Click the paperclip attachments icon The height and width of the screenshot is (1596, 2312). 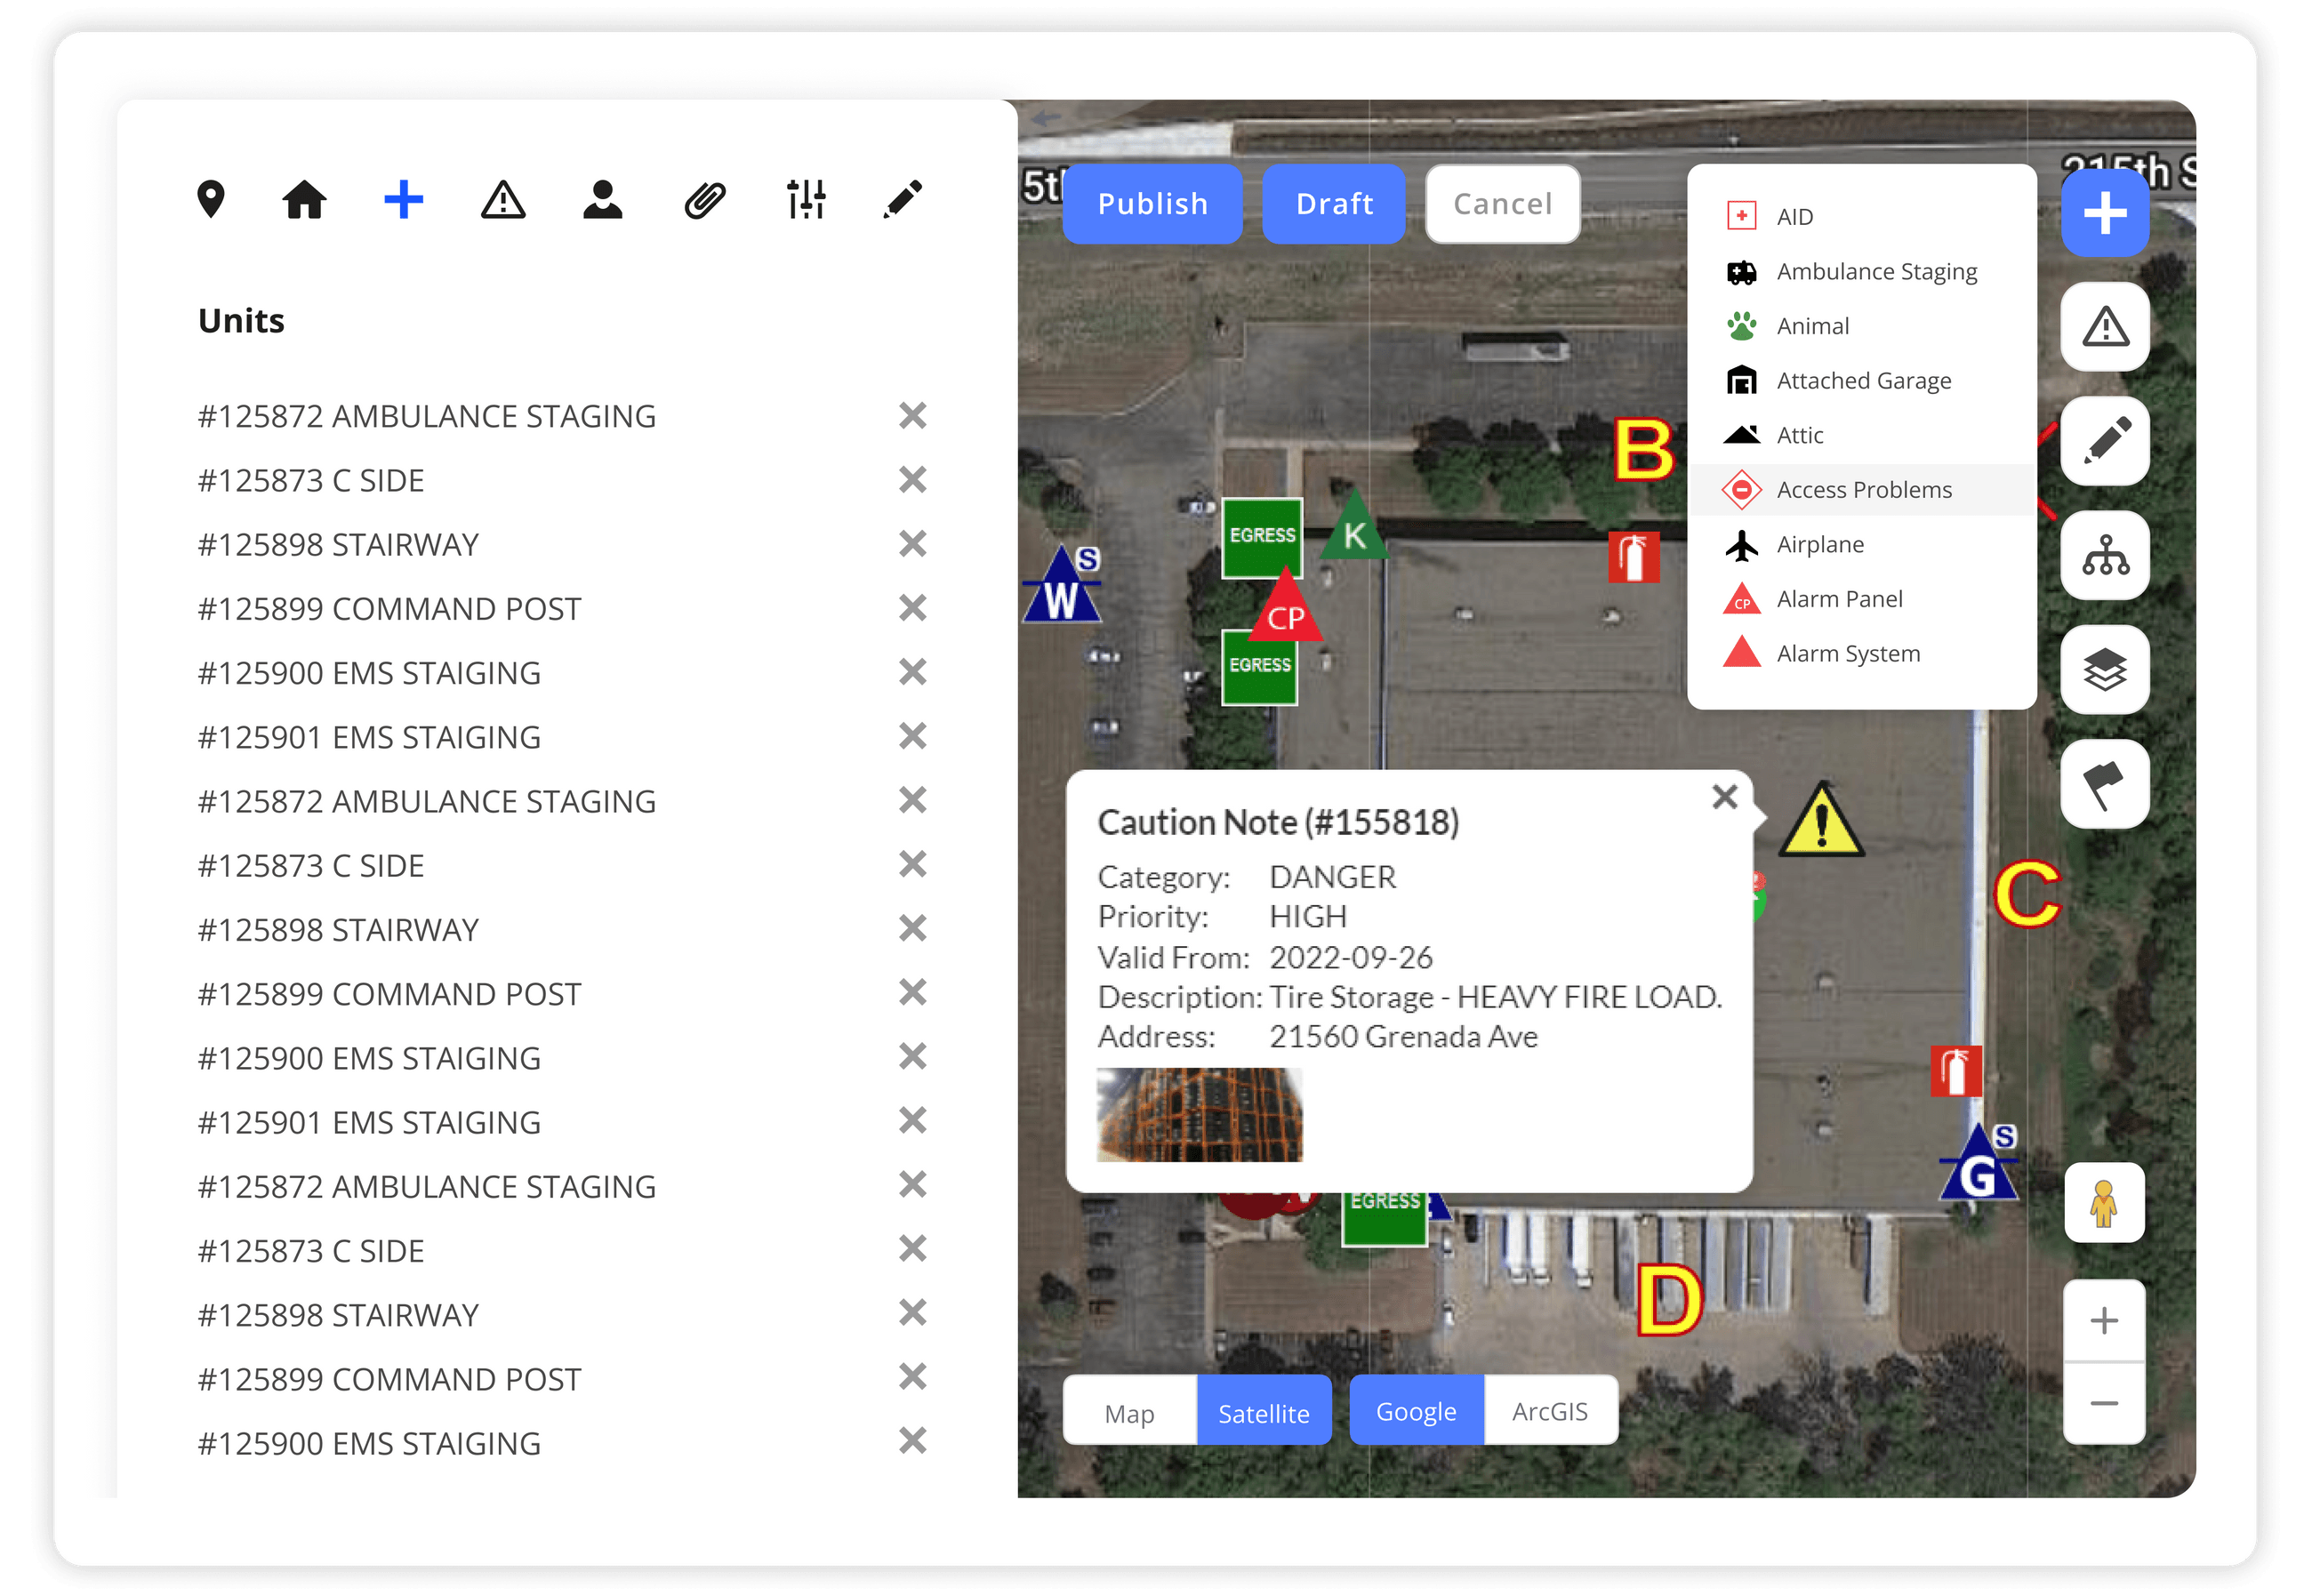[705, 200]
